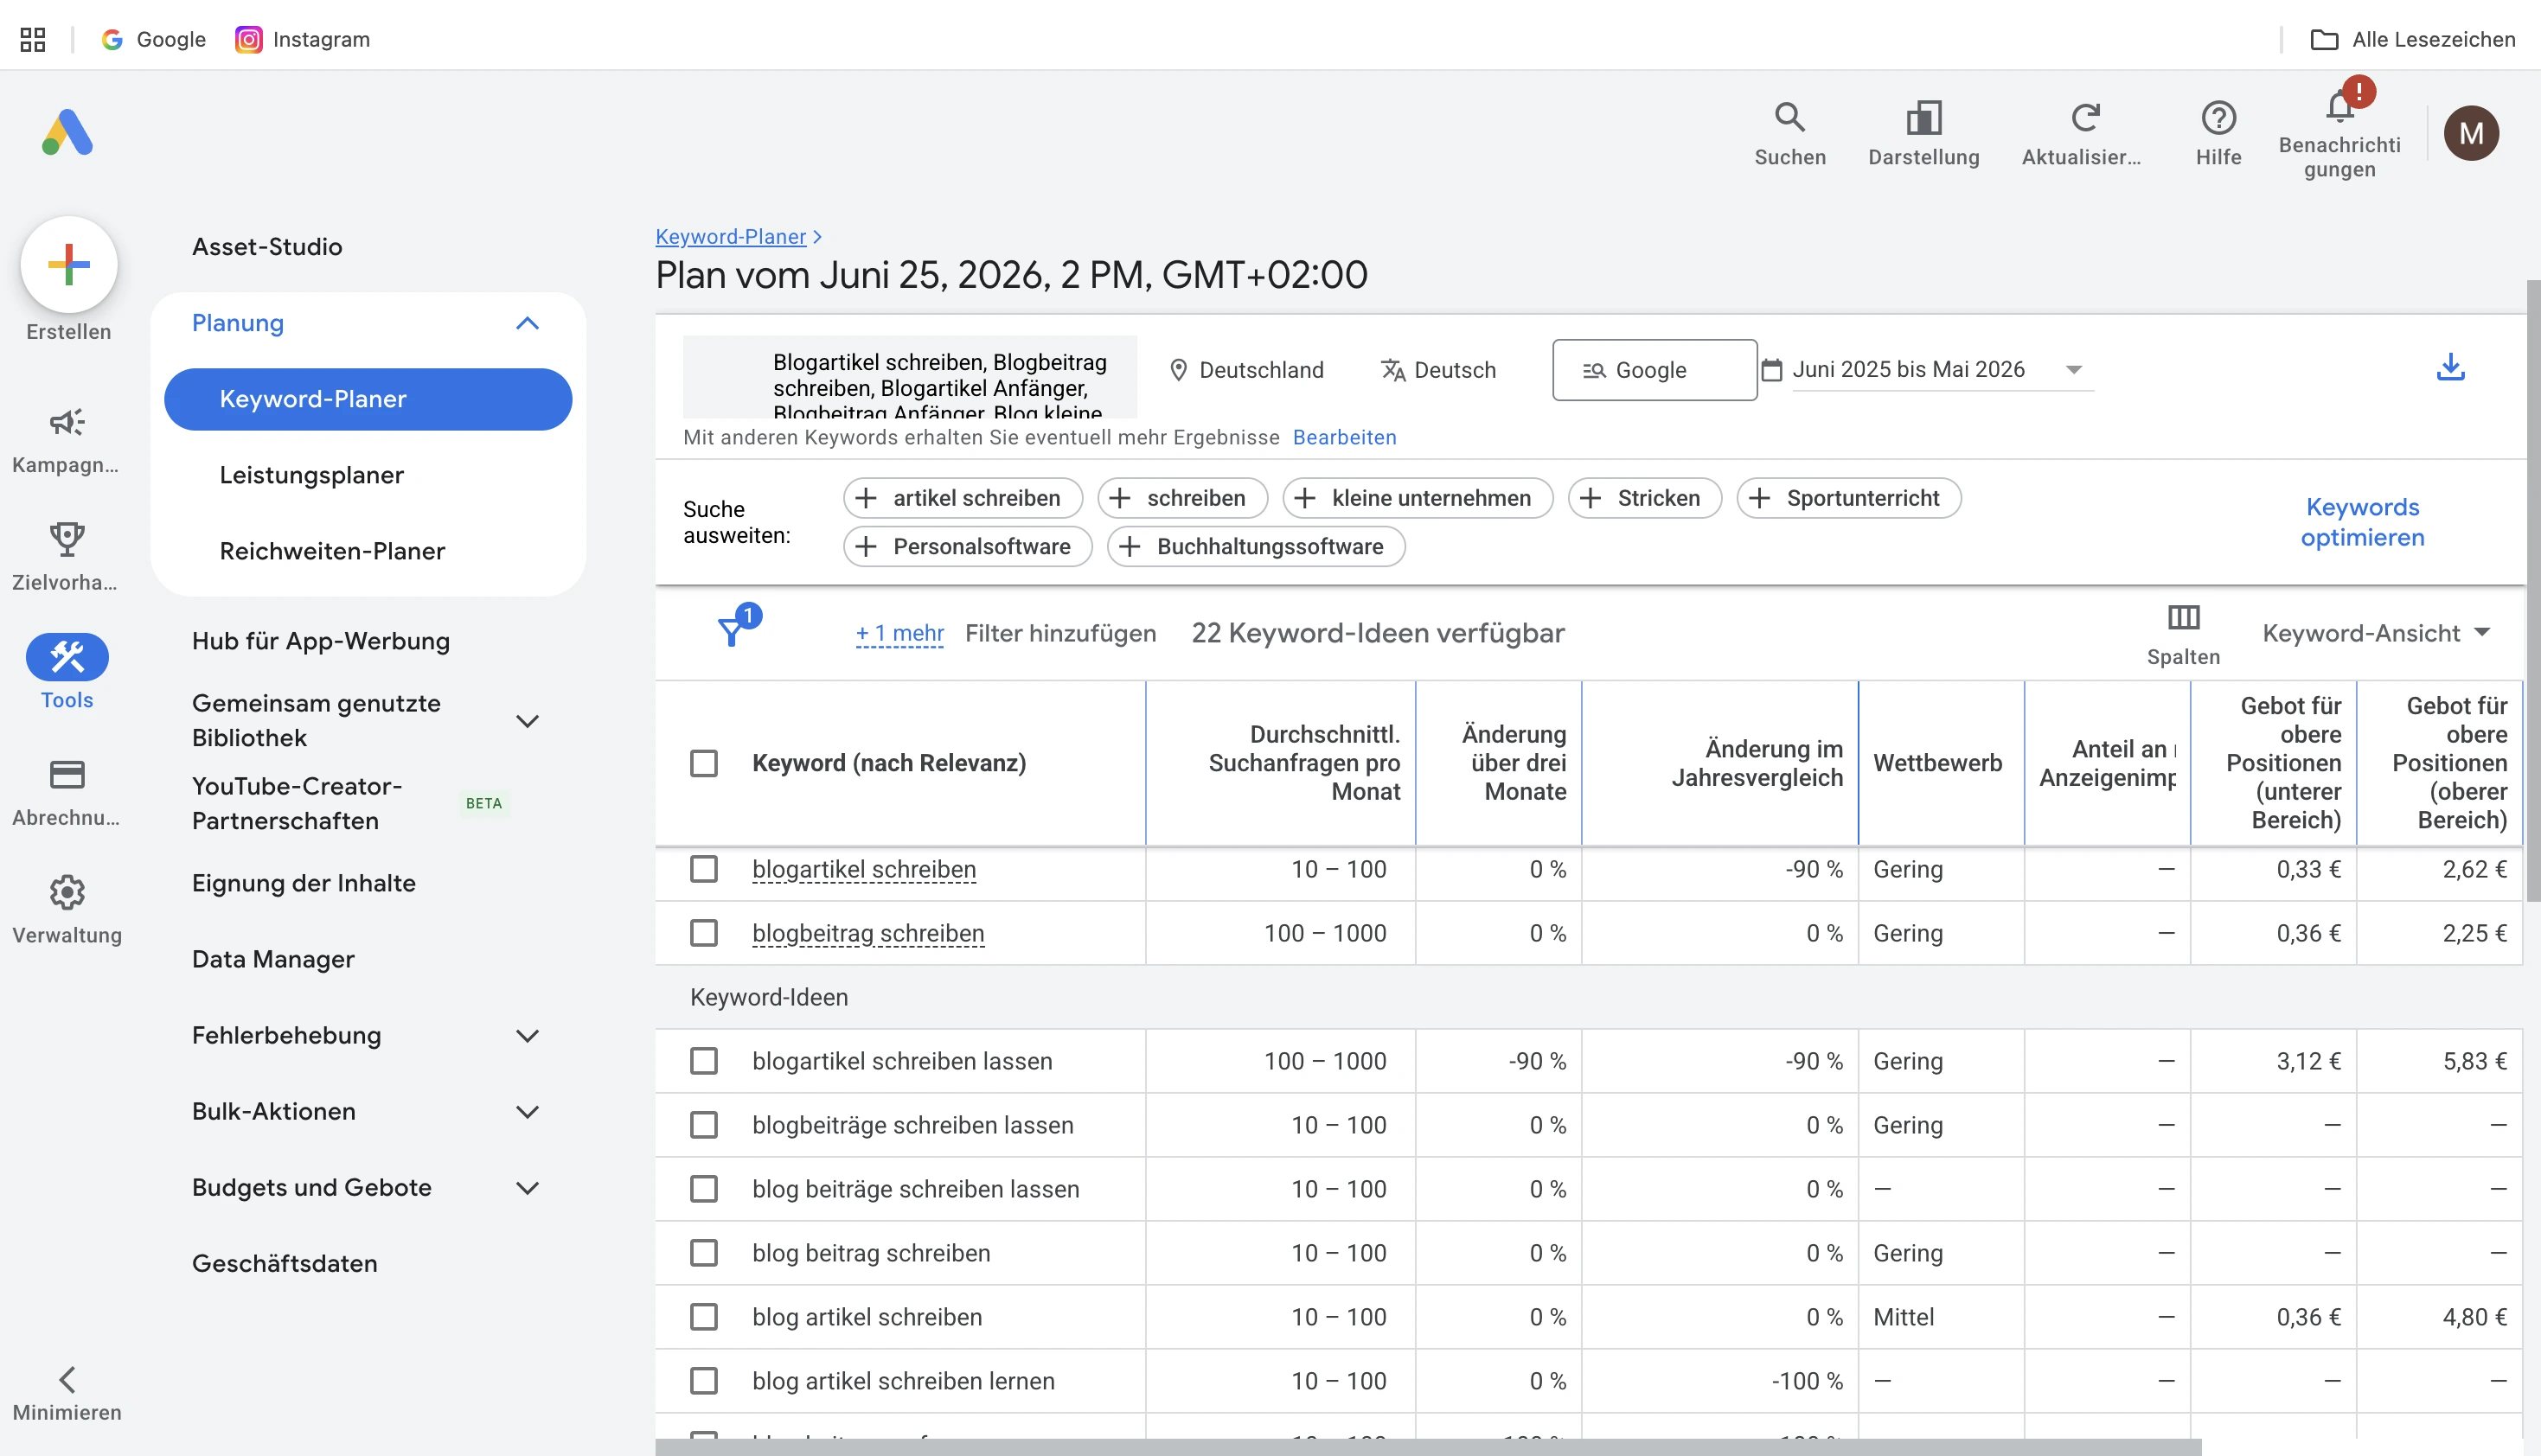Check the 'blogbeitrag schreiben' row checkbox
The width and height of the screenshot is (2541, 1456).
click(704, 933)
